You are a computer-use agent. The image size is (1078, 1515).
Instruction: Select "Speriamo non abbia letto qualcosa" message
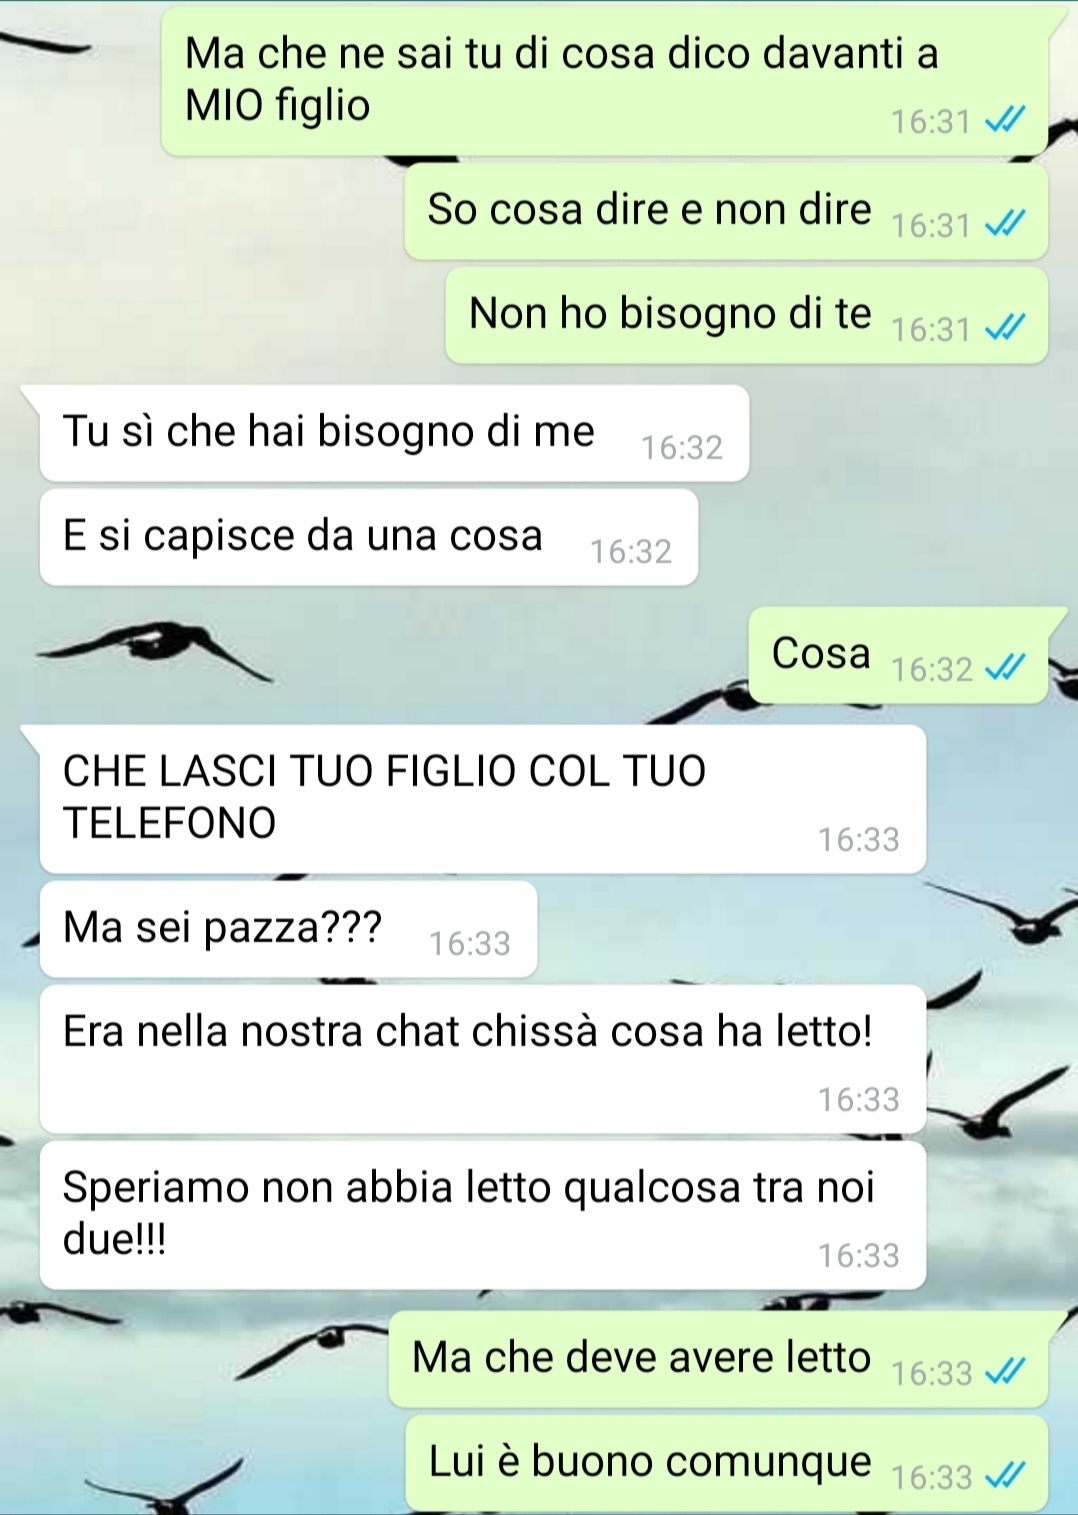coord(483,1215)
